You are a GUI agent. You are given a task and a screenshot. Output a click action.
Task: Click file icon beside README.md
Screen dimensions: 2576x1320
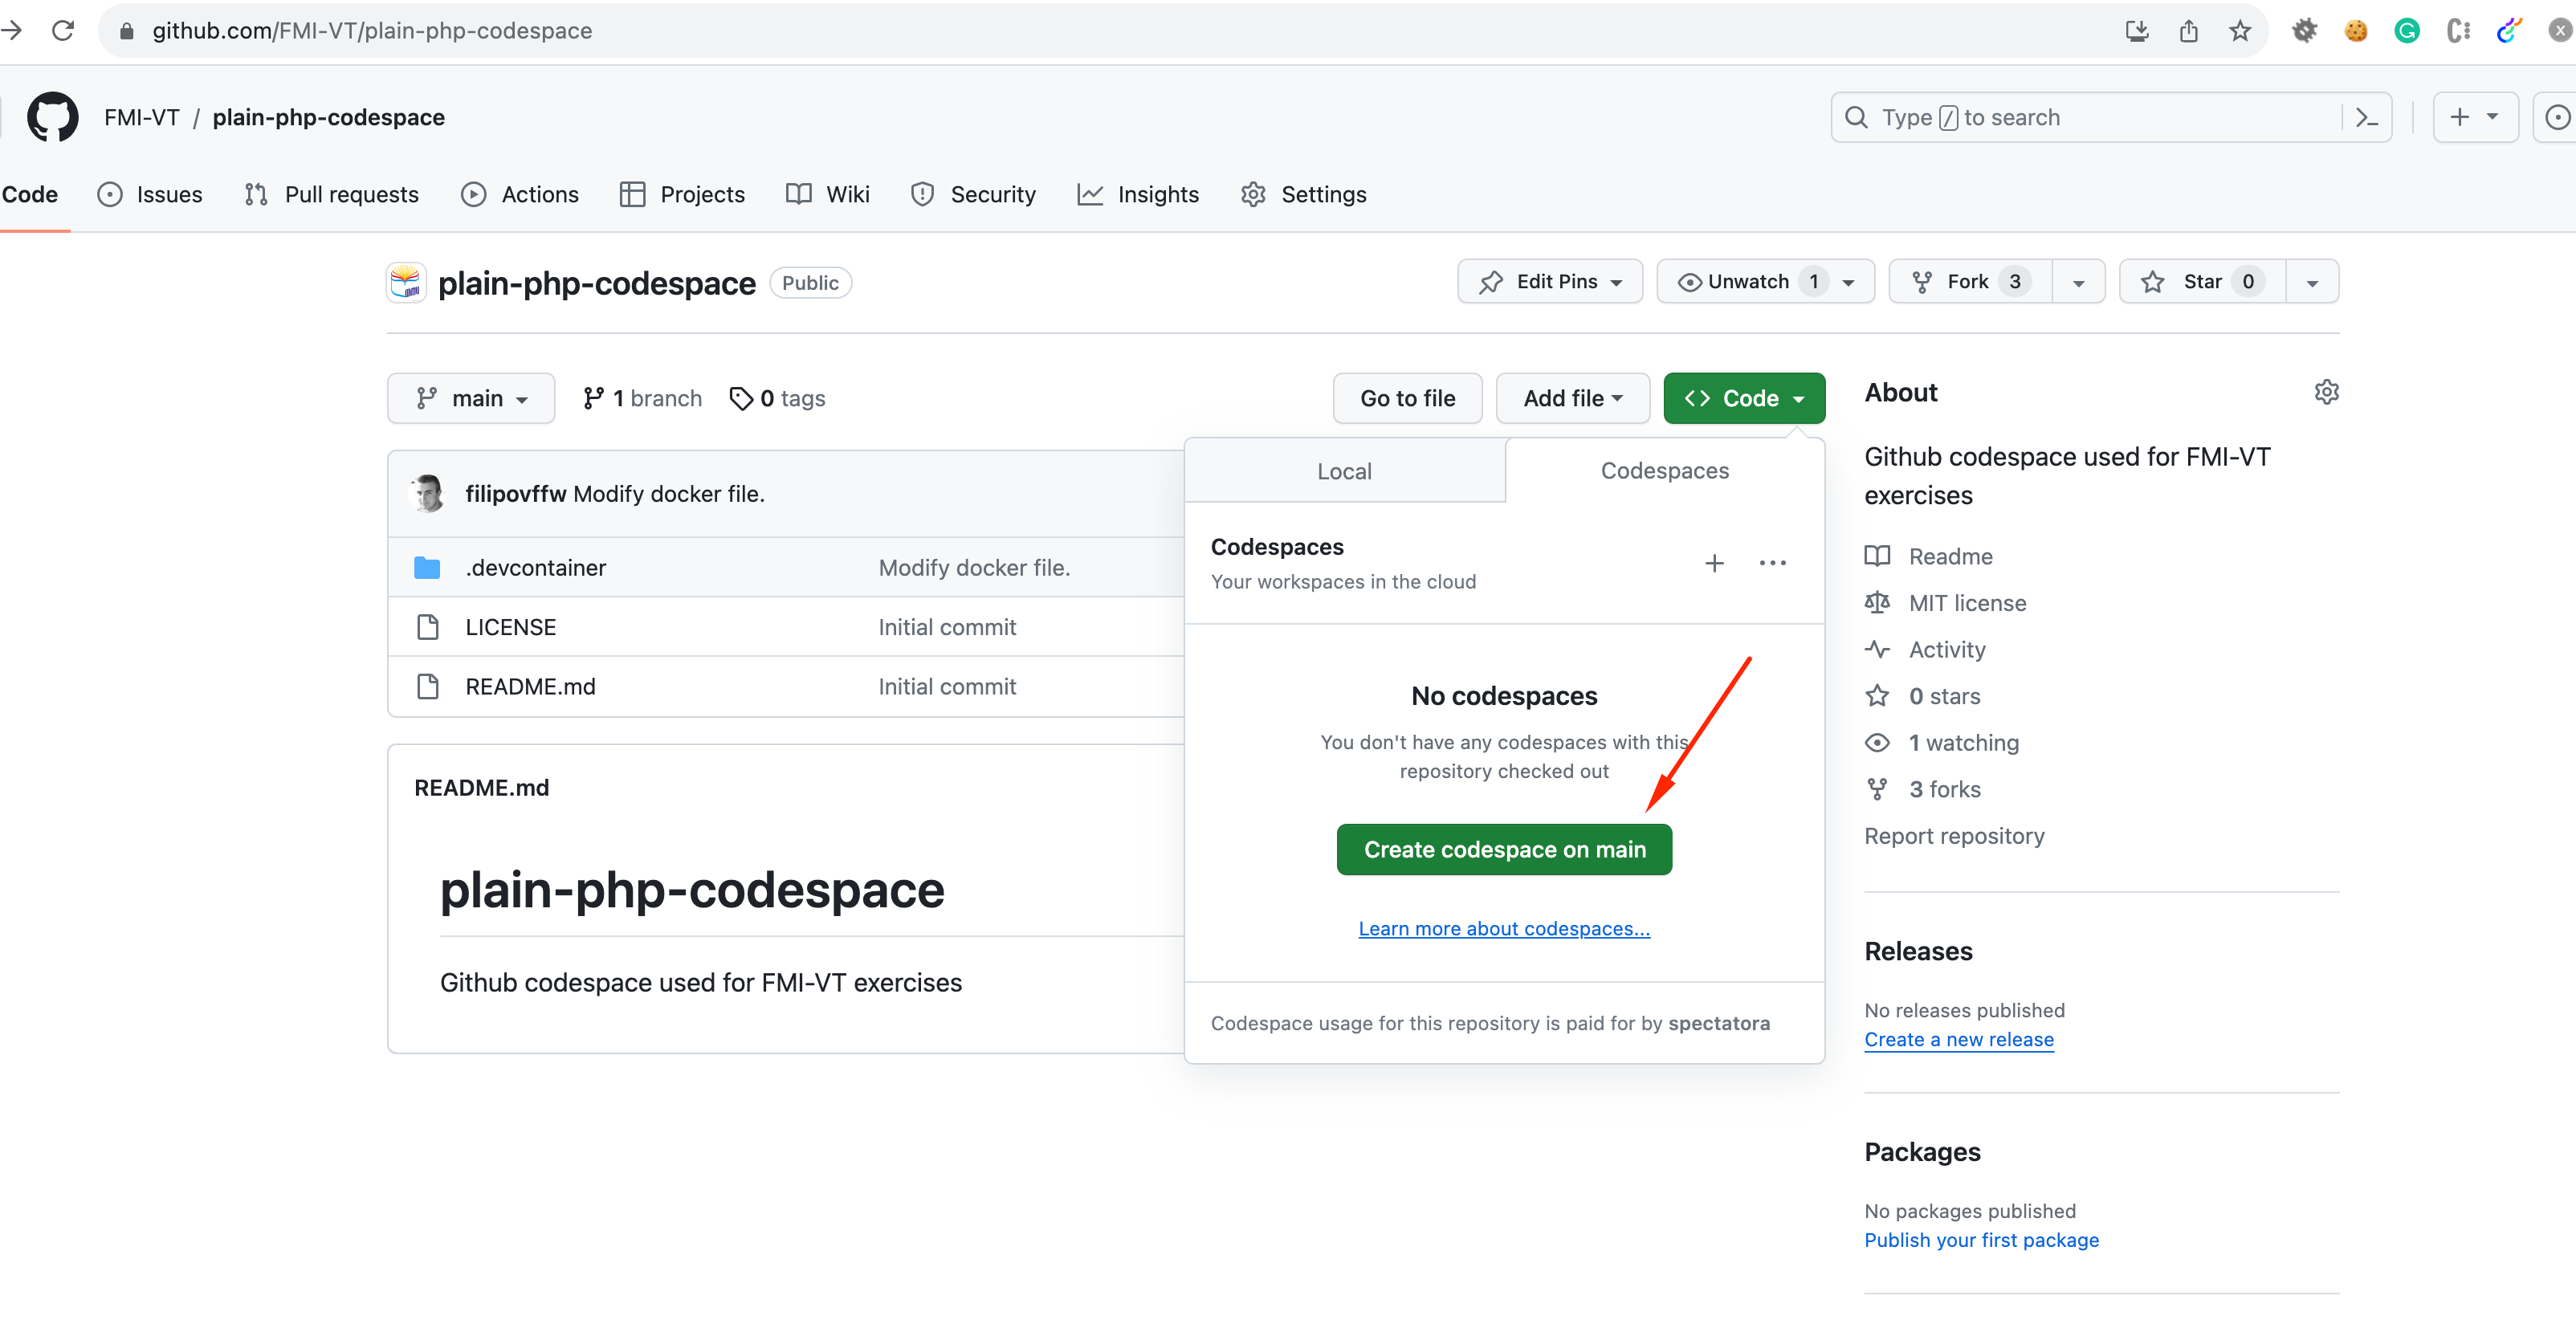click(427, 687)
